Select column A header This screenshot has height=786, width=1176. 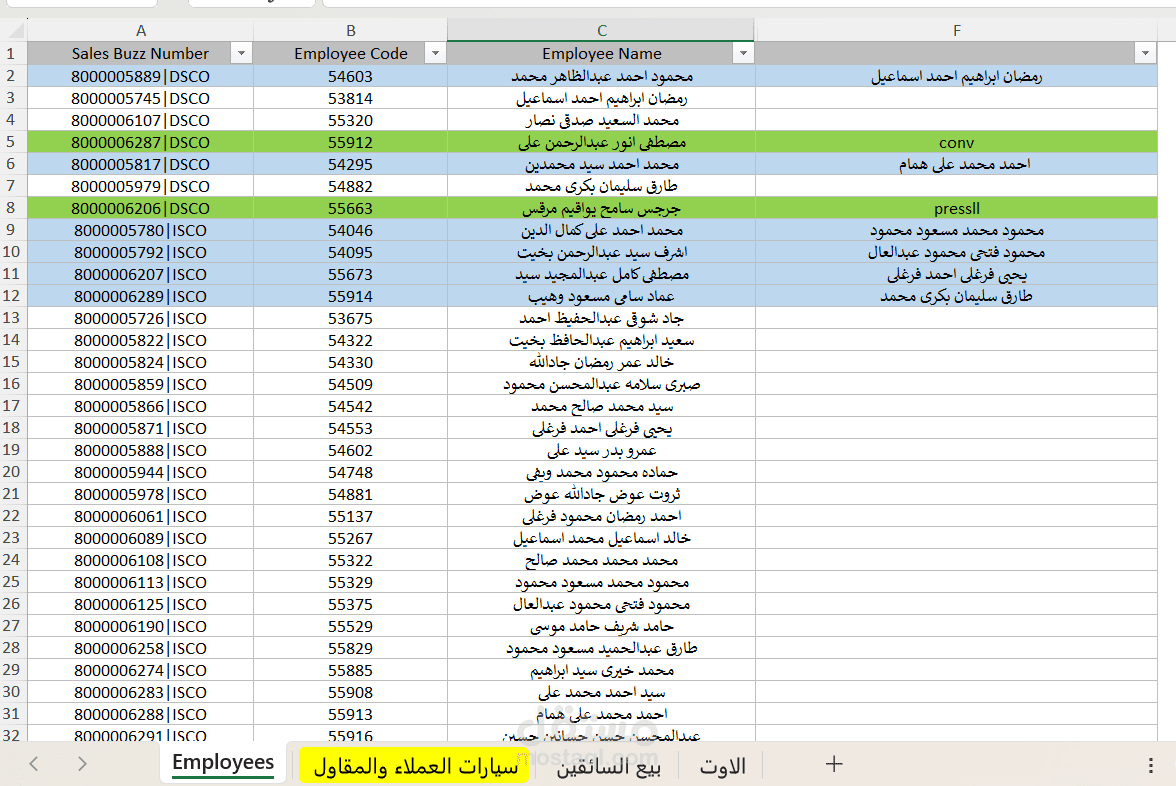[x=140, y=31]
